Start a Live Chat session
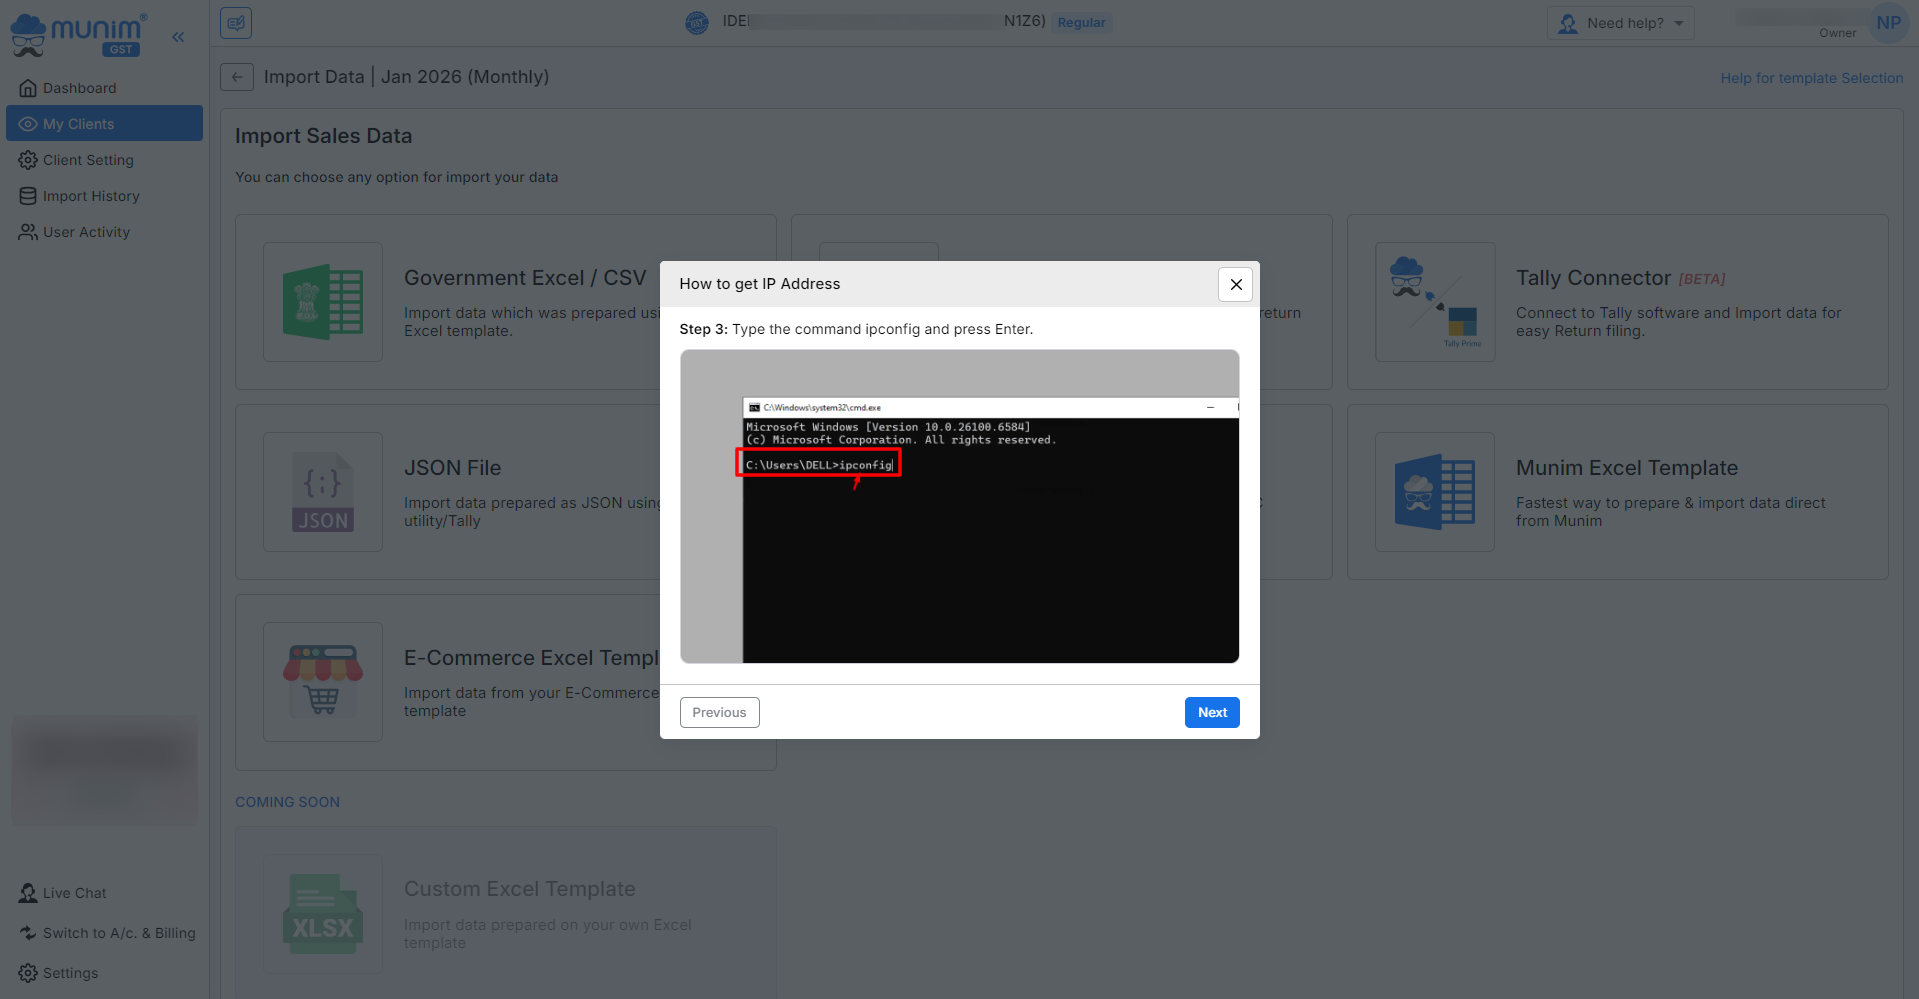1919x999 pixels. click(74, 893)
